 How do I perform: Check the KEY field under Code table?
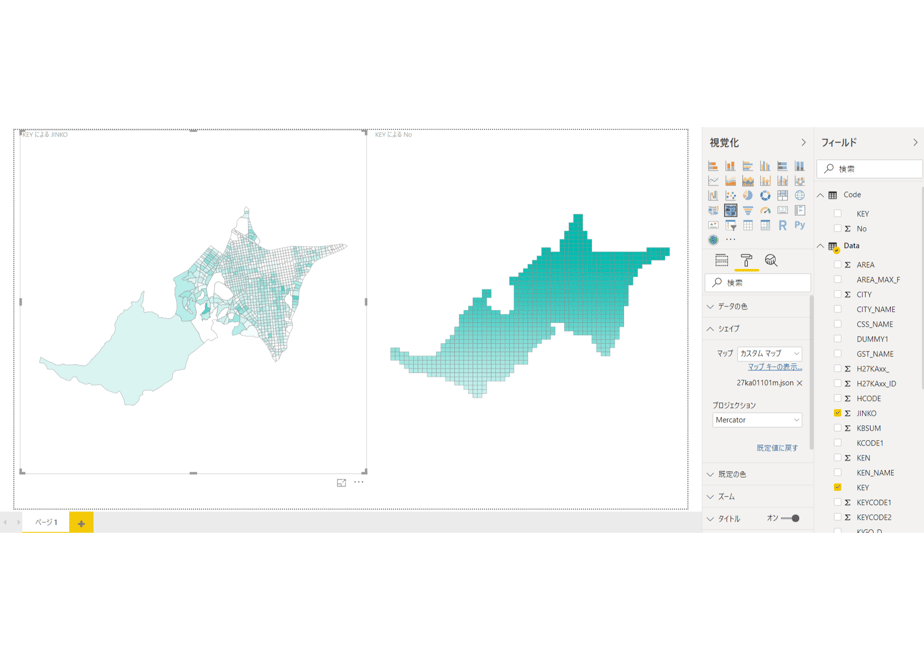point(837,213)
